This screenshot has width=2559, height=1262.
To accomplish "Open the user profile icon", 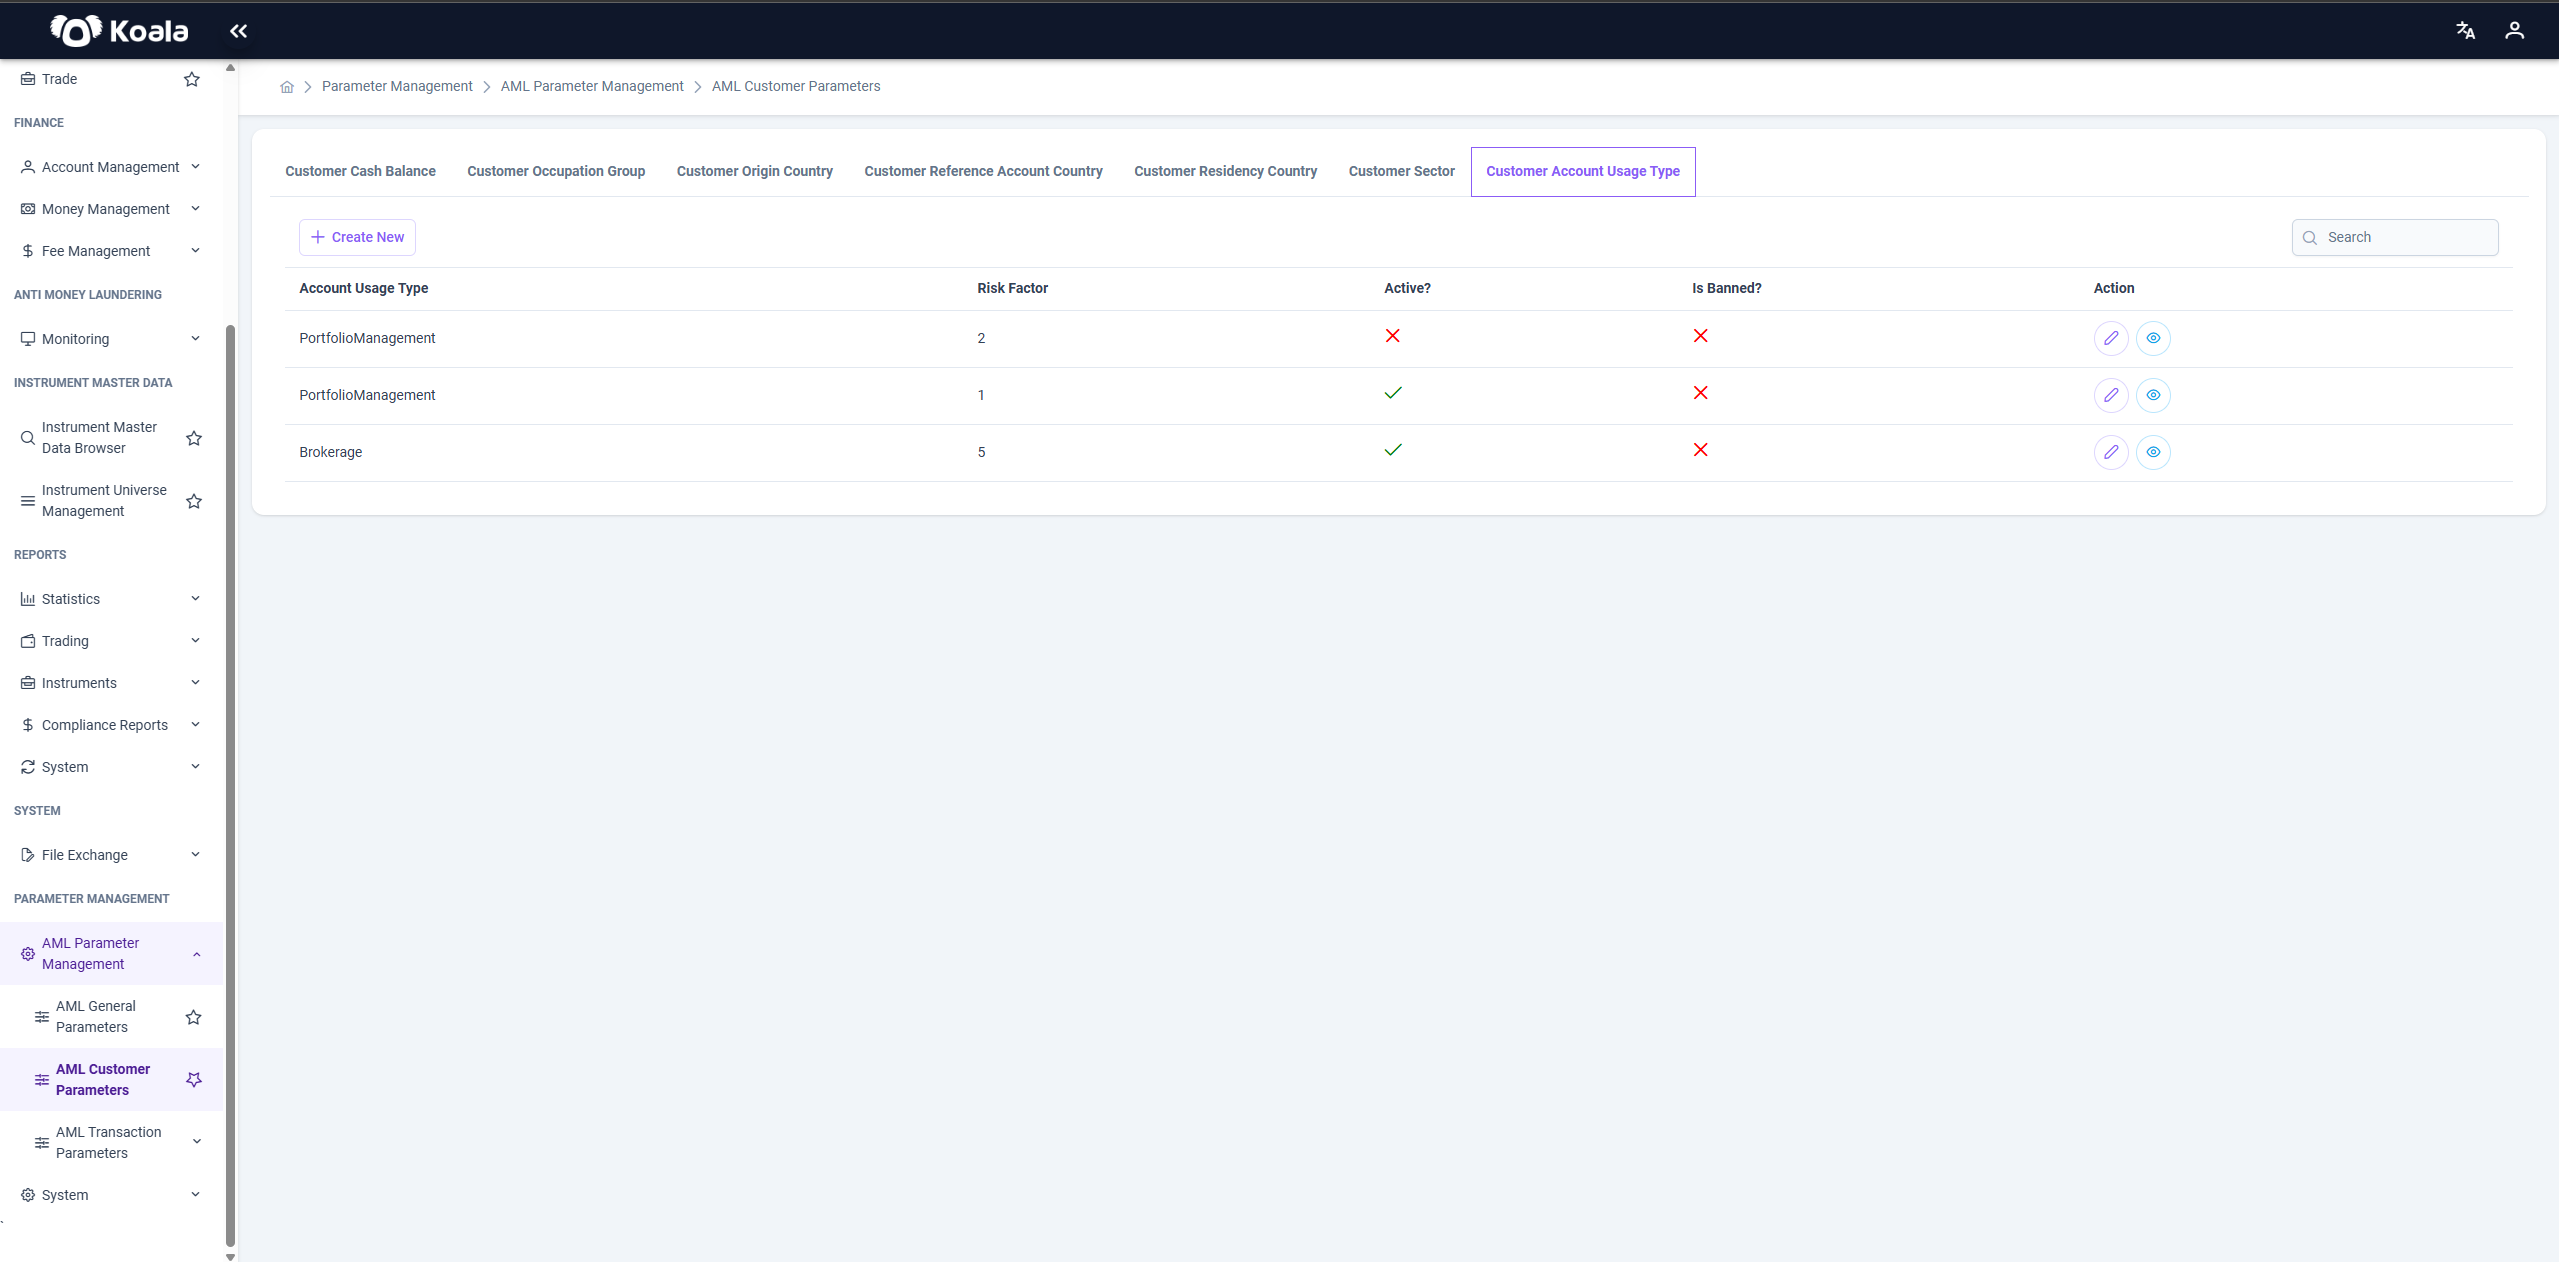I will (2514, 31).
